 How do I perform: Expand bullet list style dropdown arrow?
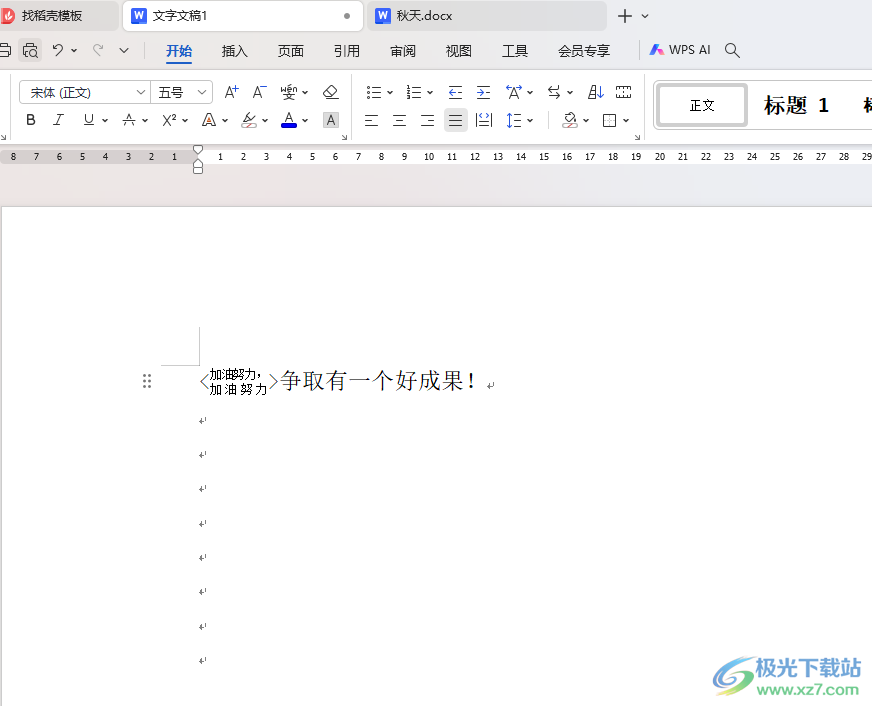pos(390,92)
